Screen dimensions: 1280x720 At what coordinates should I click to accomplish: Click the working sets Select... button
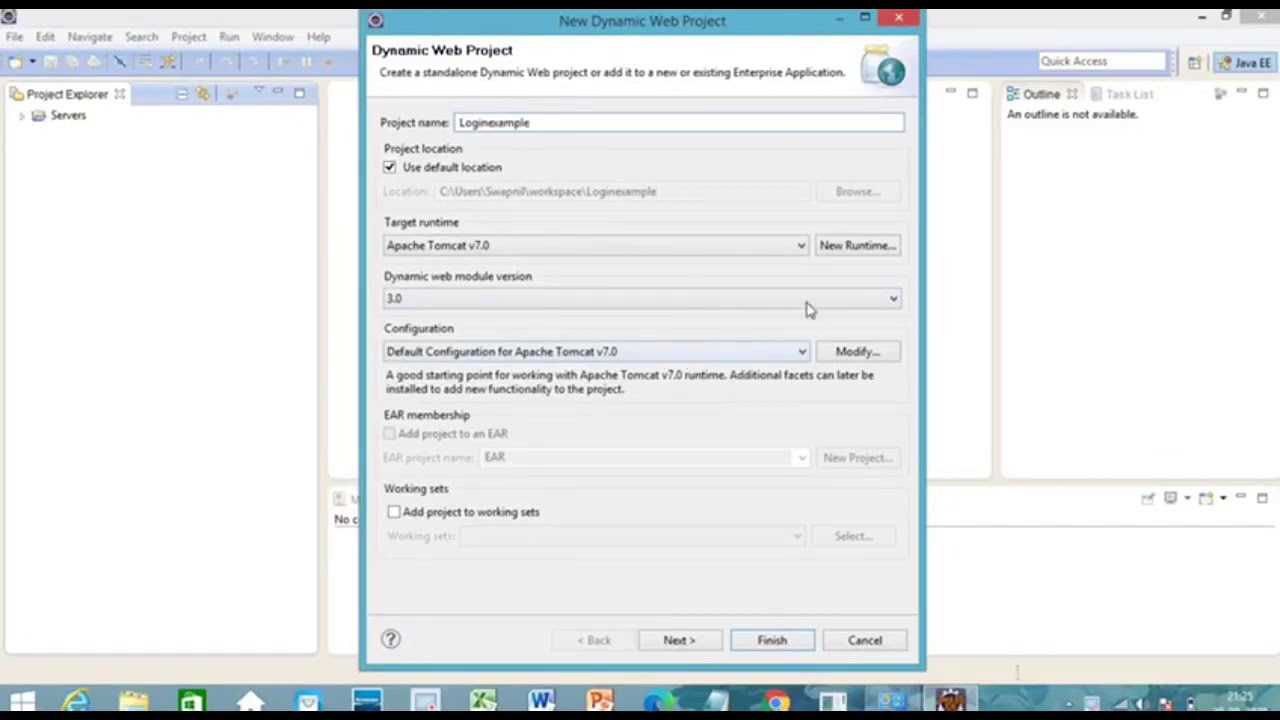click(x=854, y=536)
